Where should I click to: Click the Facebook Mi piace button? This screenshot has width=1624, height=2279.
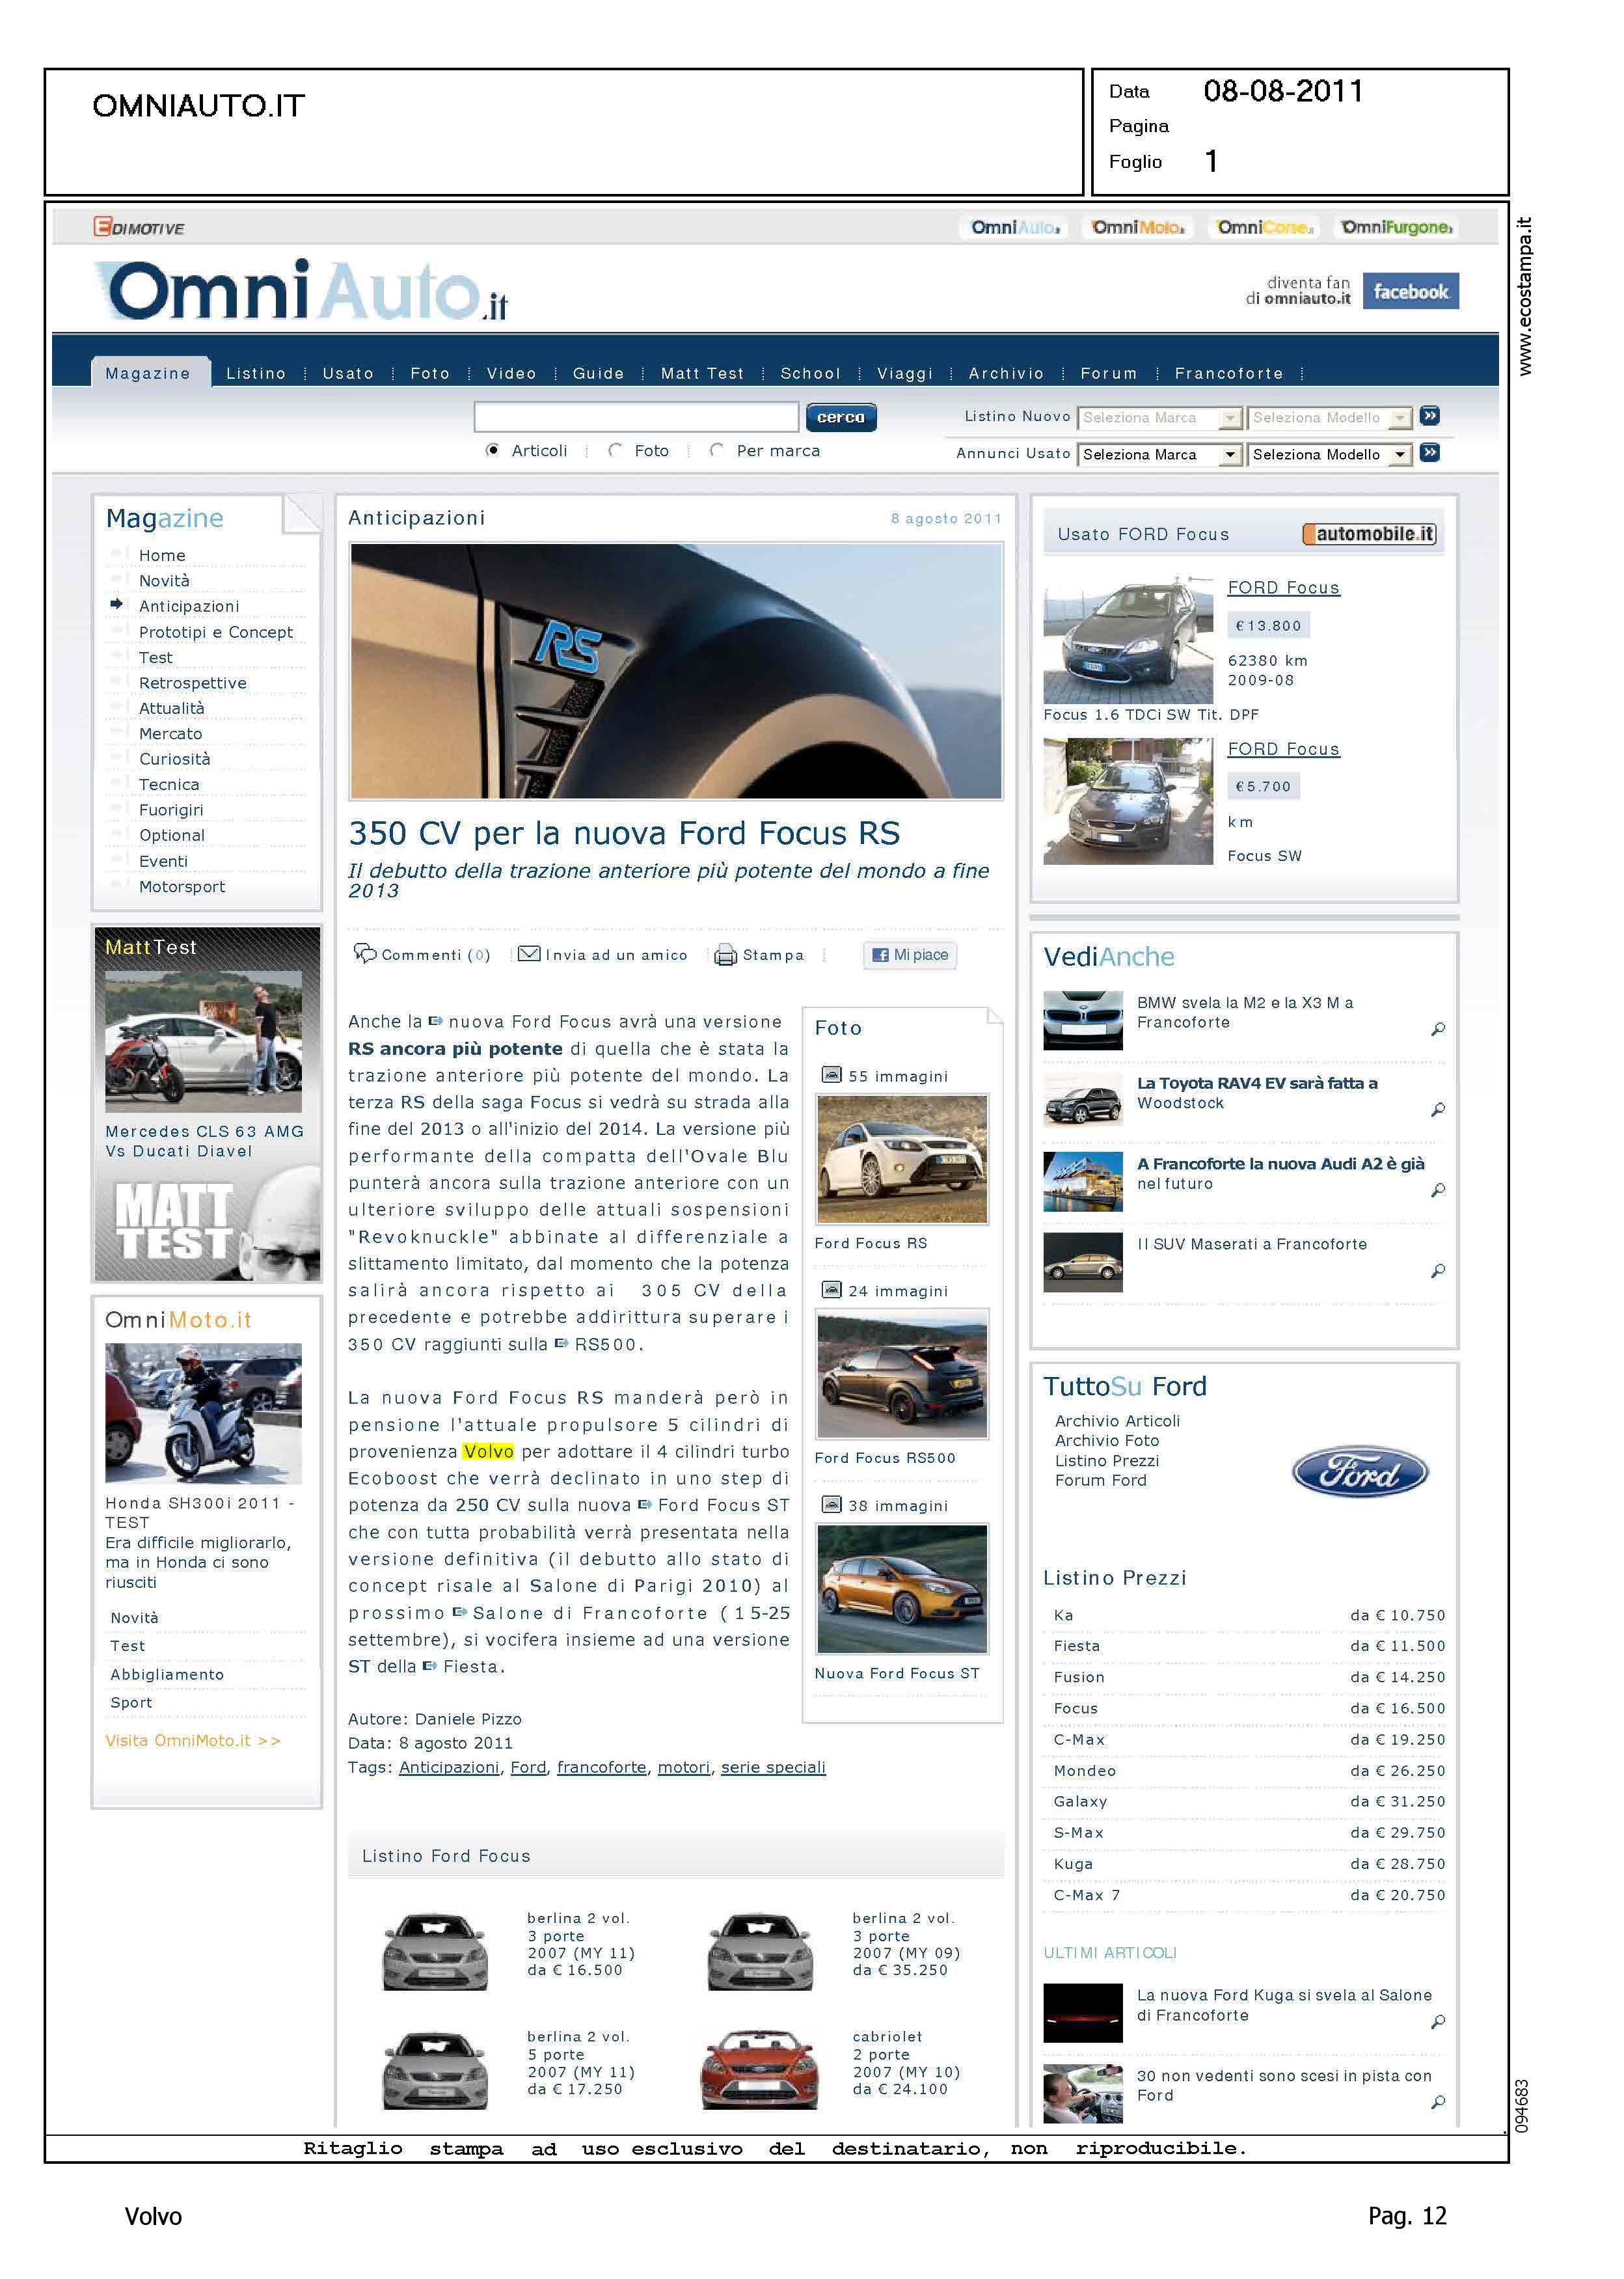coord(909,955)
